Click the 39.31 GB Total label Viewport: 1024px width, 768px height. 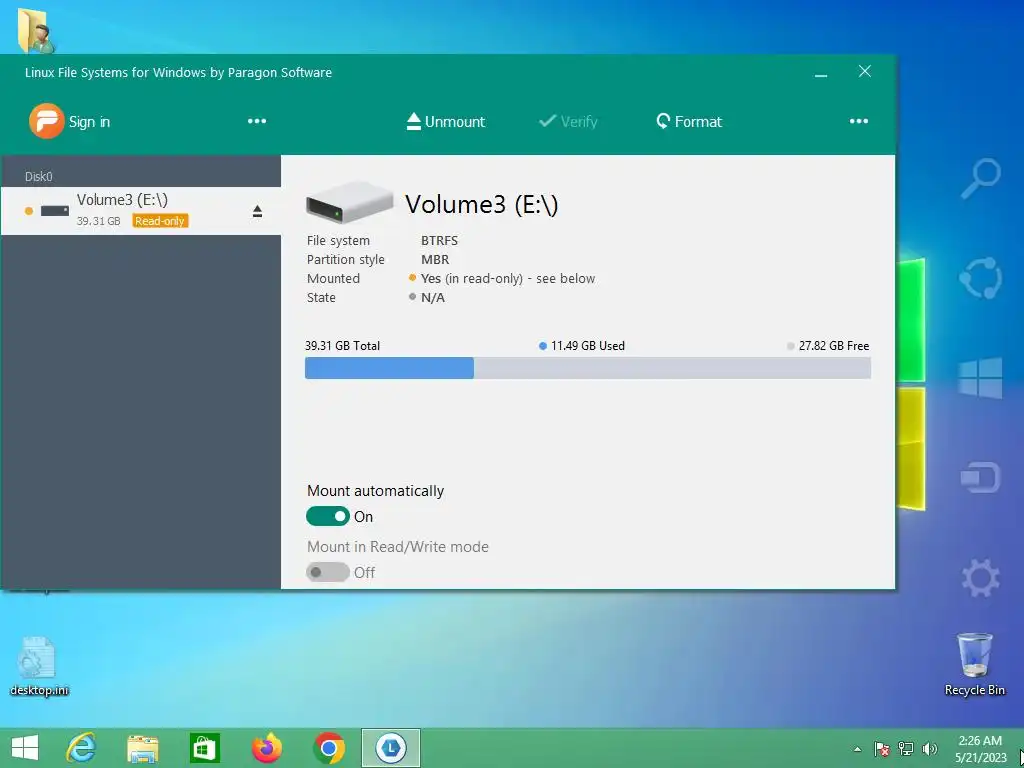(342, 346)
